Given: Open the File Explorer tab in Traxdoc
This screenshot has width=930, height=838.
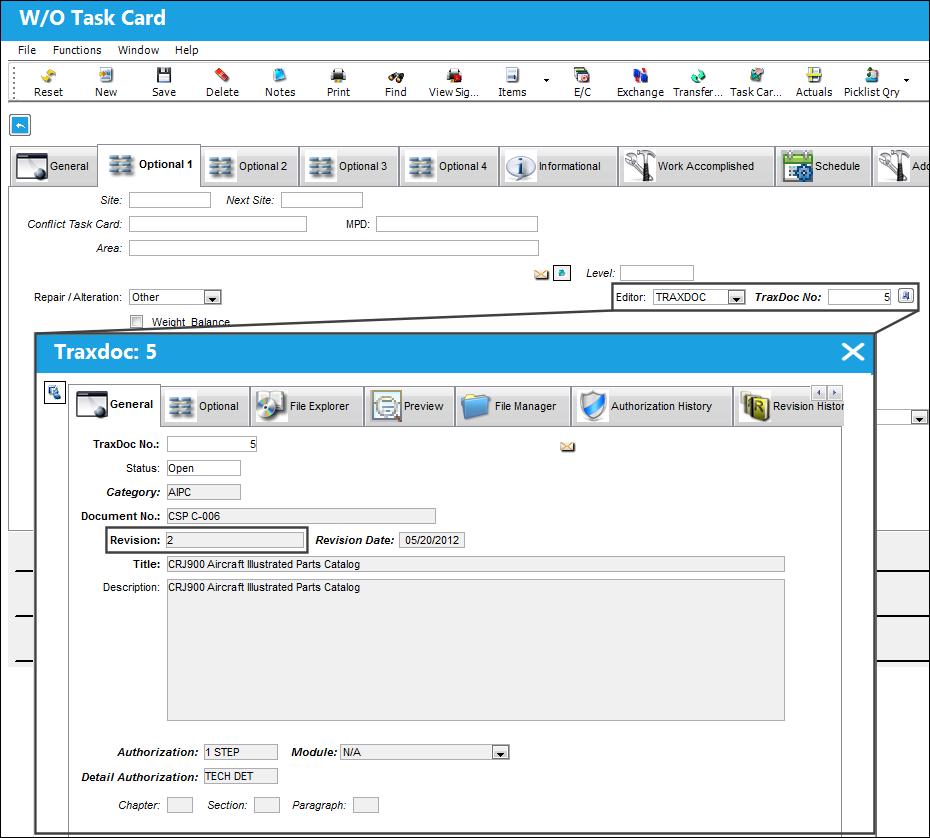Looking at the screenshot, I should pyautogui.click(x=307, y=406).
